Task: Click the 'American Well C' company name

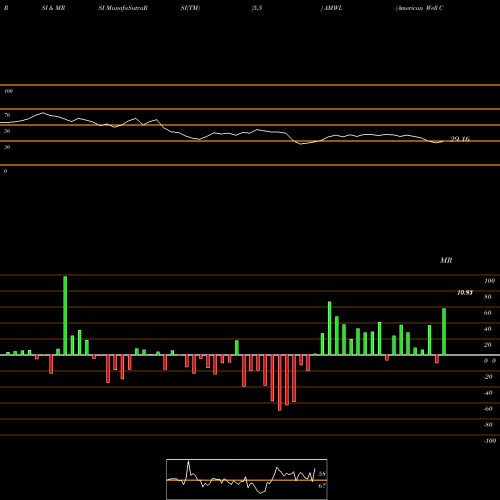Action: point(419,8)
